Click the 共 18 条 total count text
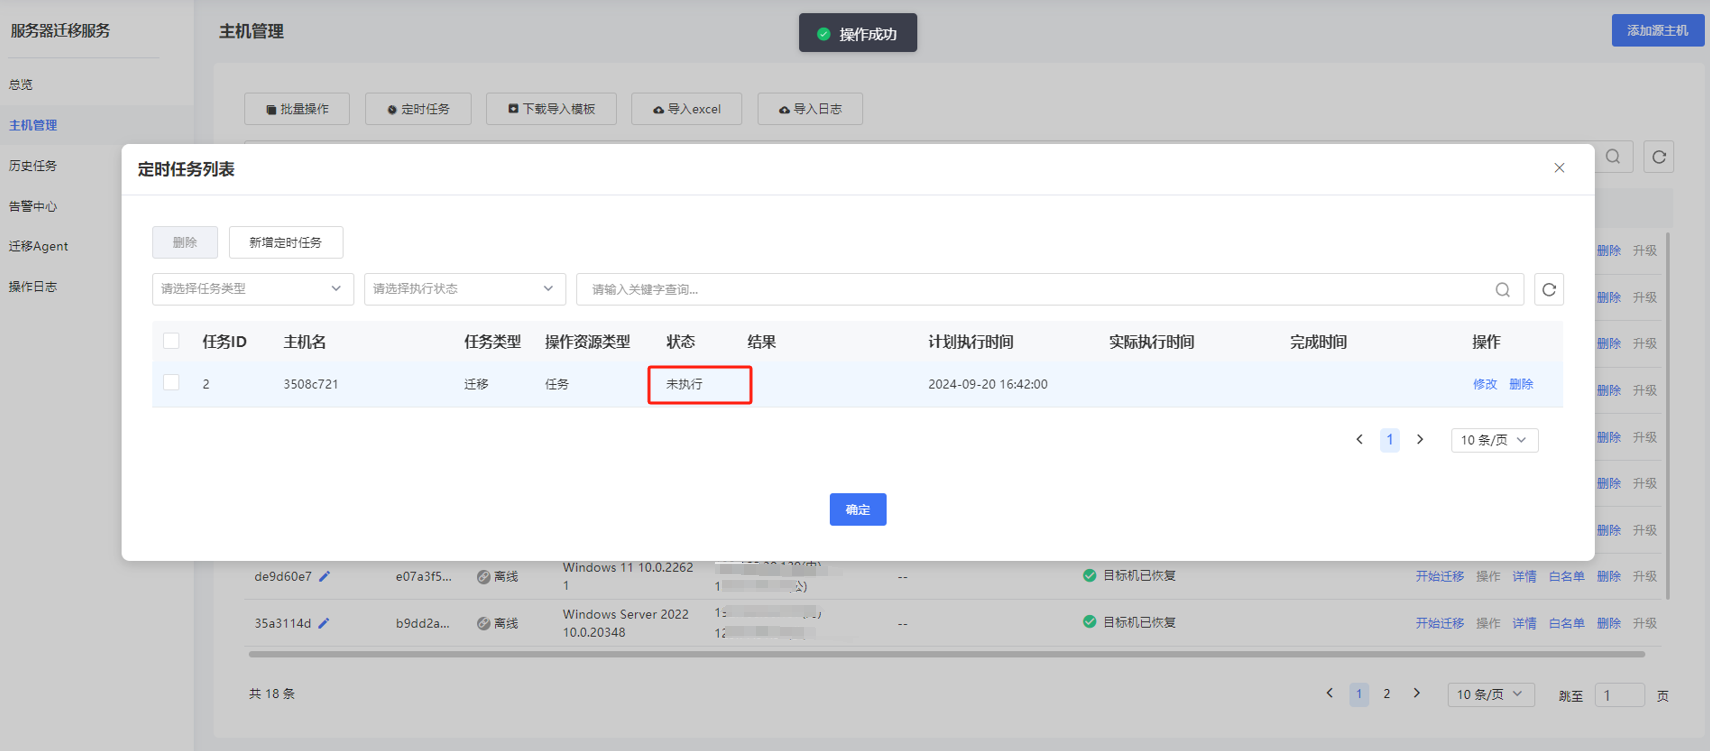 coord(272,694)
